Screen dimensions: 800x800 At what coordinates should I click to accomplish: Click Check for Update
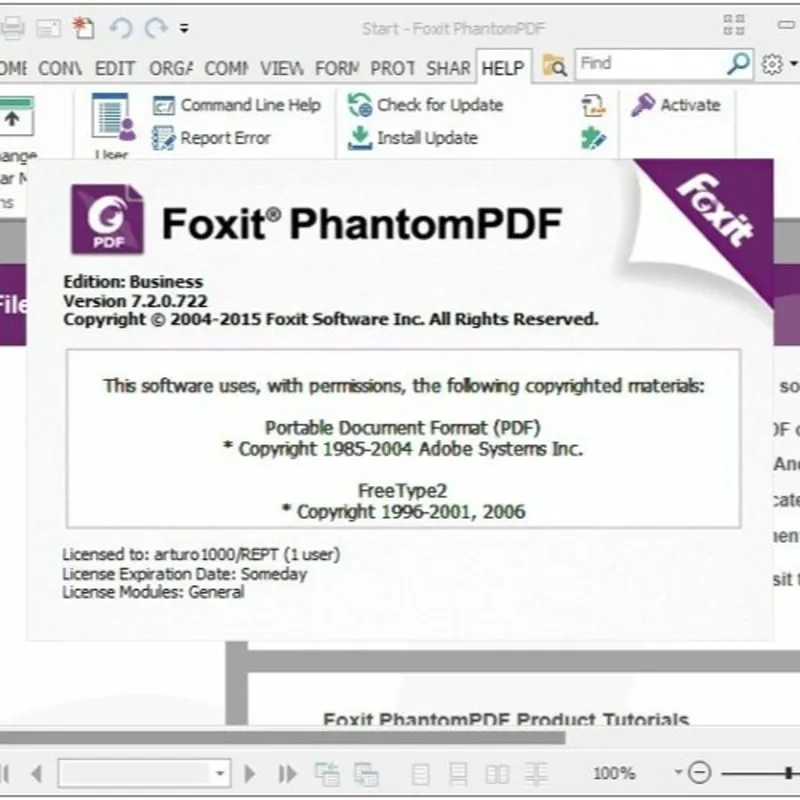click(426, 105)
